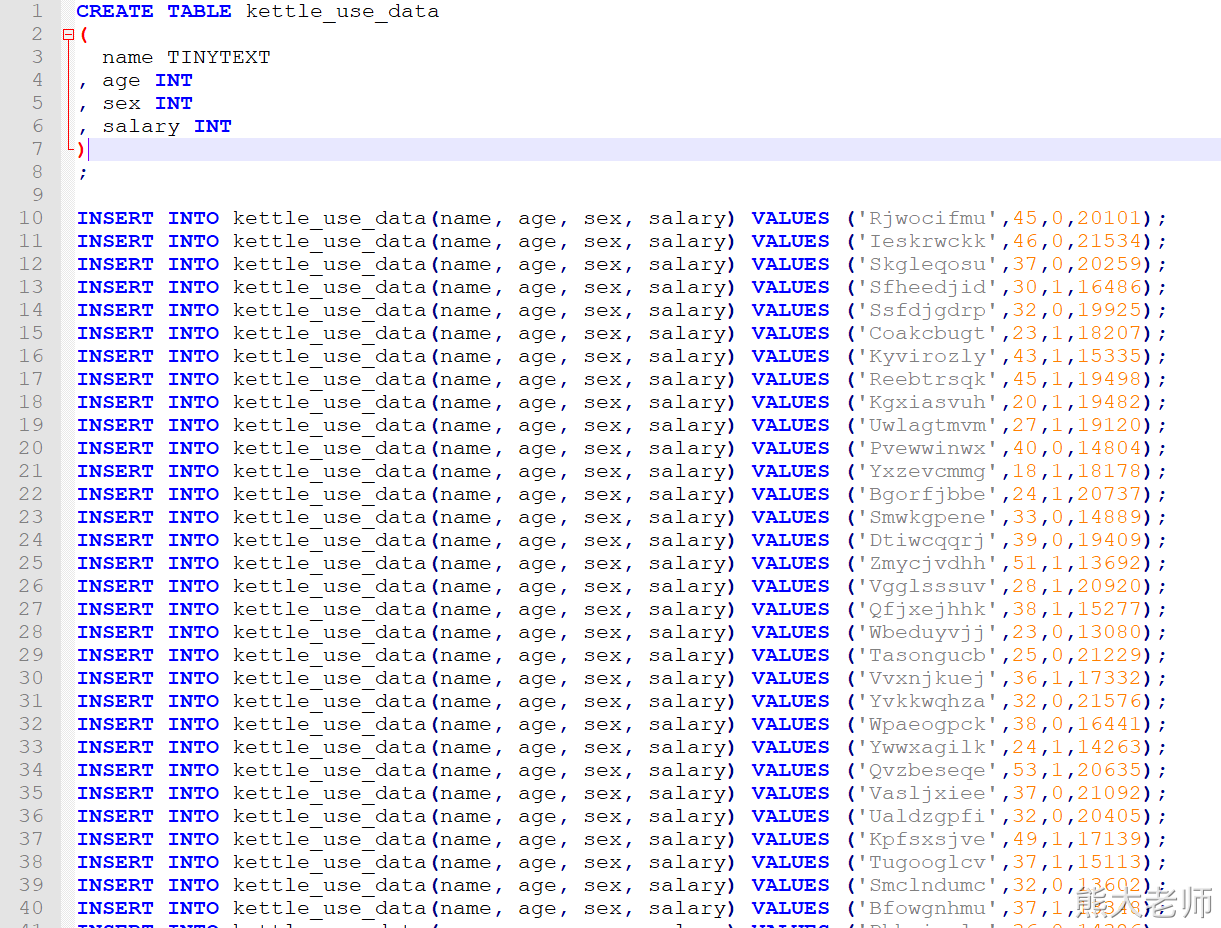Screen dimensions: 1221x928
Task: Click the name value 'Kyvirozly'
Action: (927, 357)
